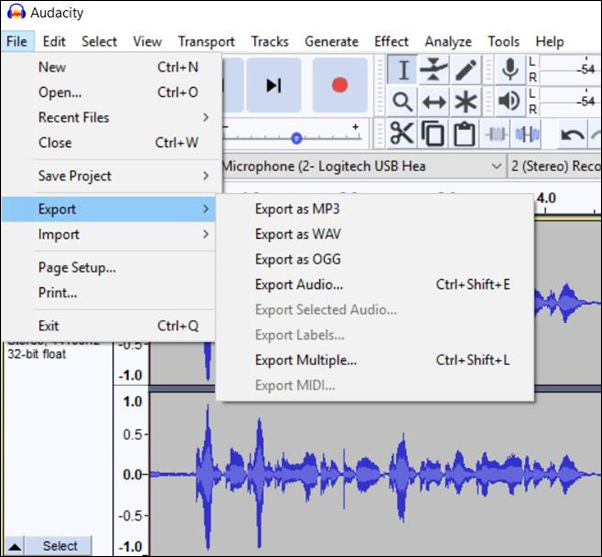Click the 4.0 mark on the timeline ruler

(546, 198)
